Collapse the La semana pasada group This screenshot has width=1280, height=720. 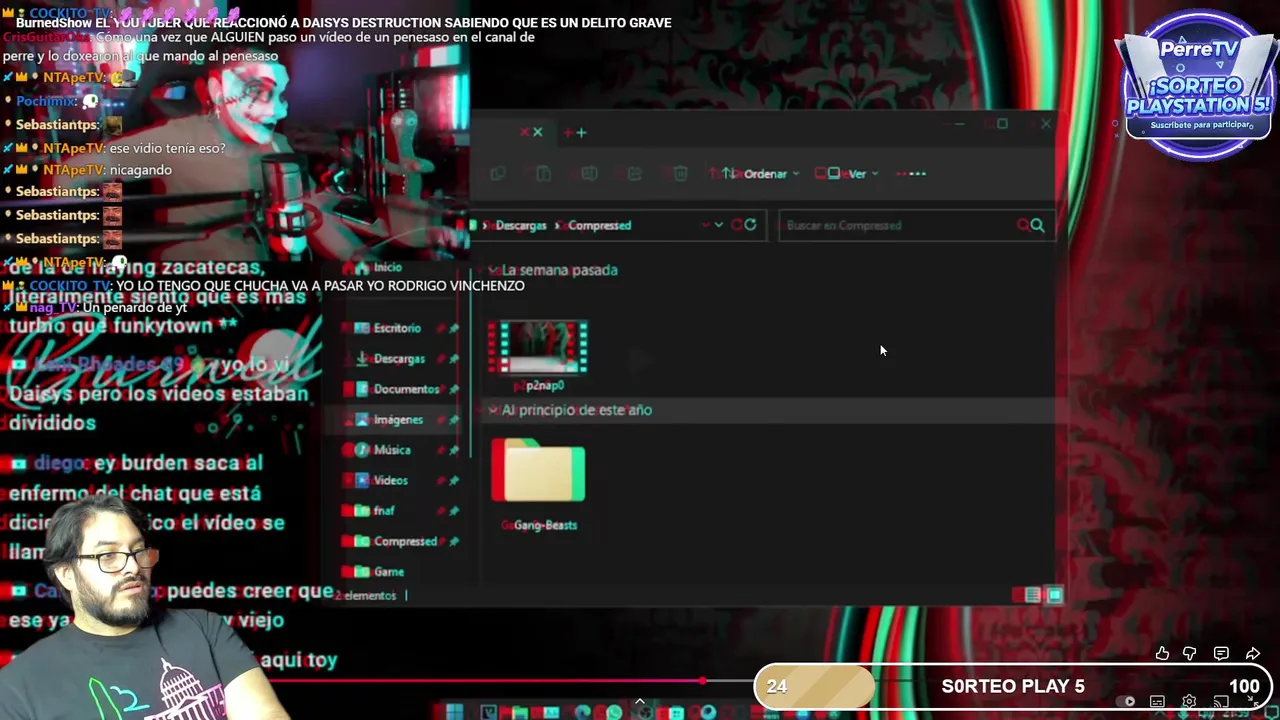pos(493,270)
